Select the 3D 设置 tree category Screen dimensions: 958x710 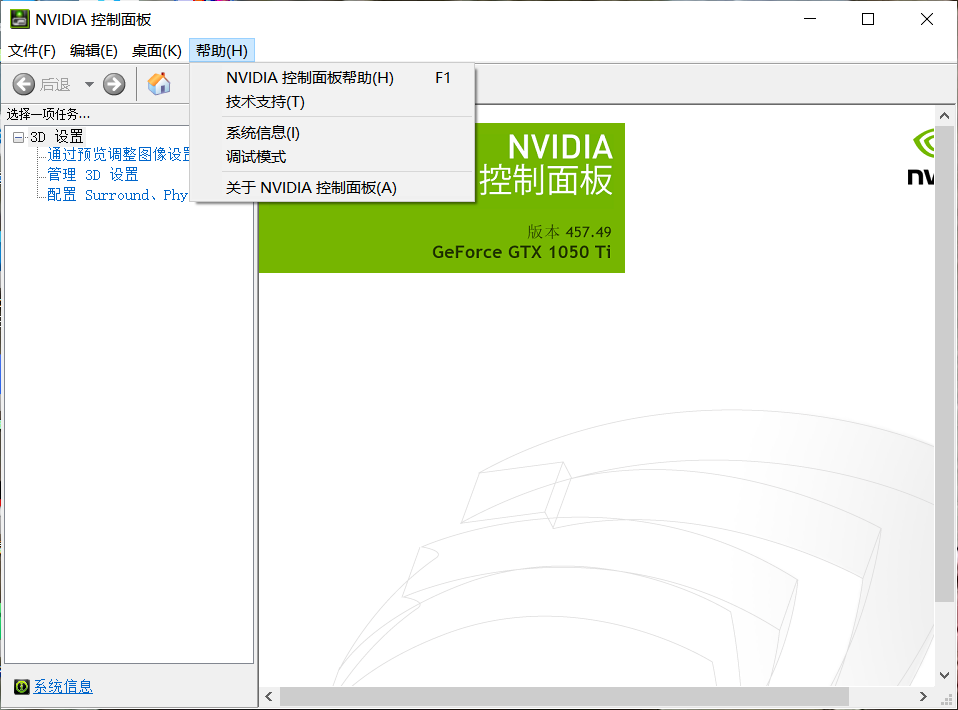click(57, 137)
